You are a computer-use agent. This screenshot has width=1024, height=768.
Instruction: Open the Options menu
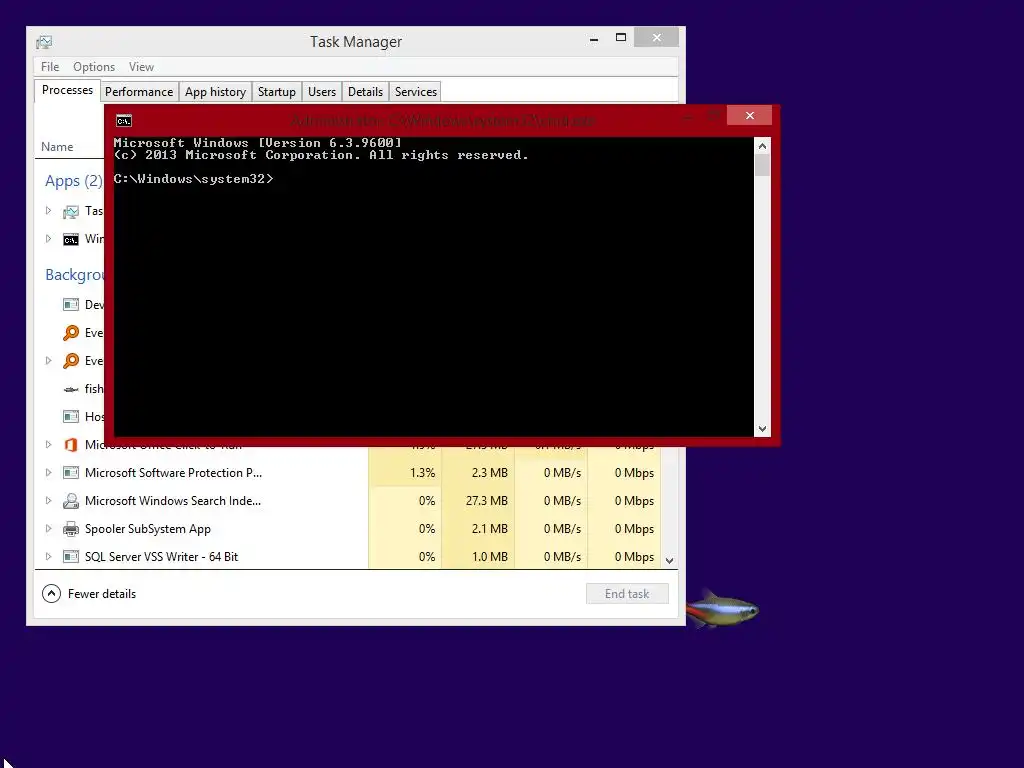pyautogui.click(x=93, y=67)
